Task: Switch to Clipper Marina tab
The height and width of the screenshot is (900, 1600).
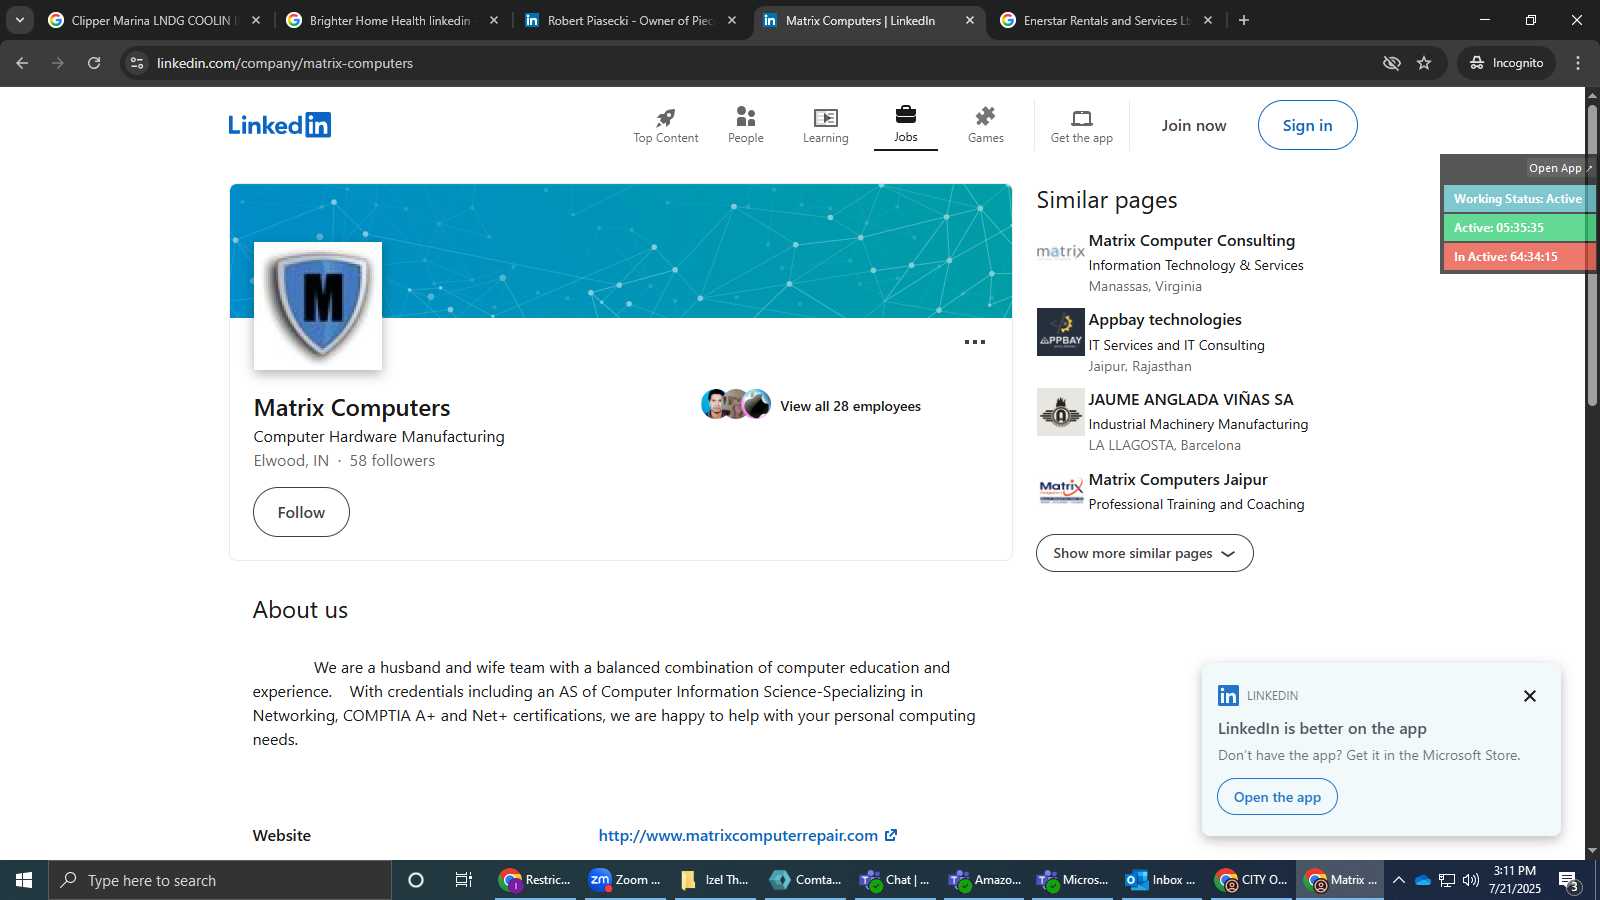Action: point(153,20)
